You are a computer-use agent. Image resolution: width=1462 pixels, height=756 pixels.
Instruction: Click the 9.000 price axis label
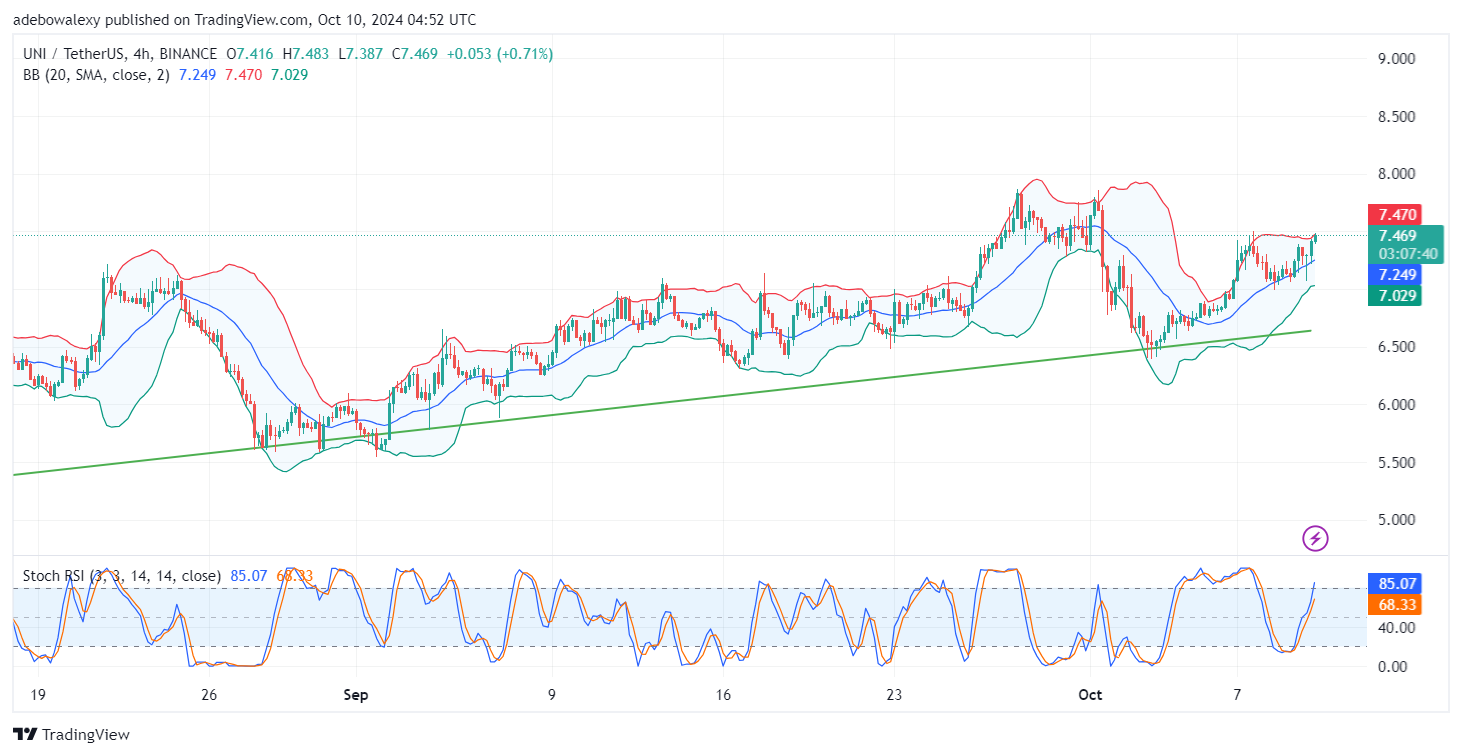point(1395,59)
